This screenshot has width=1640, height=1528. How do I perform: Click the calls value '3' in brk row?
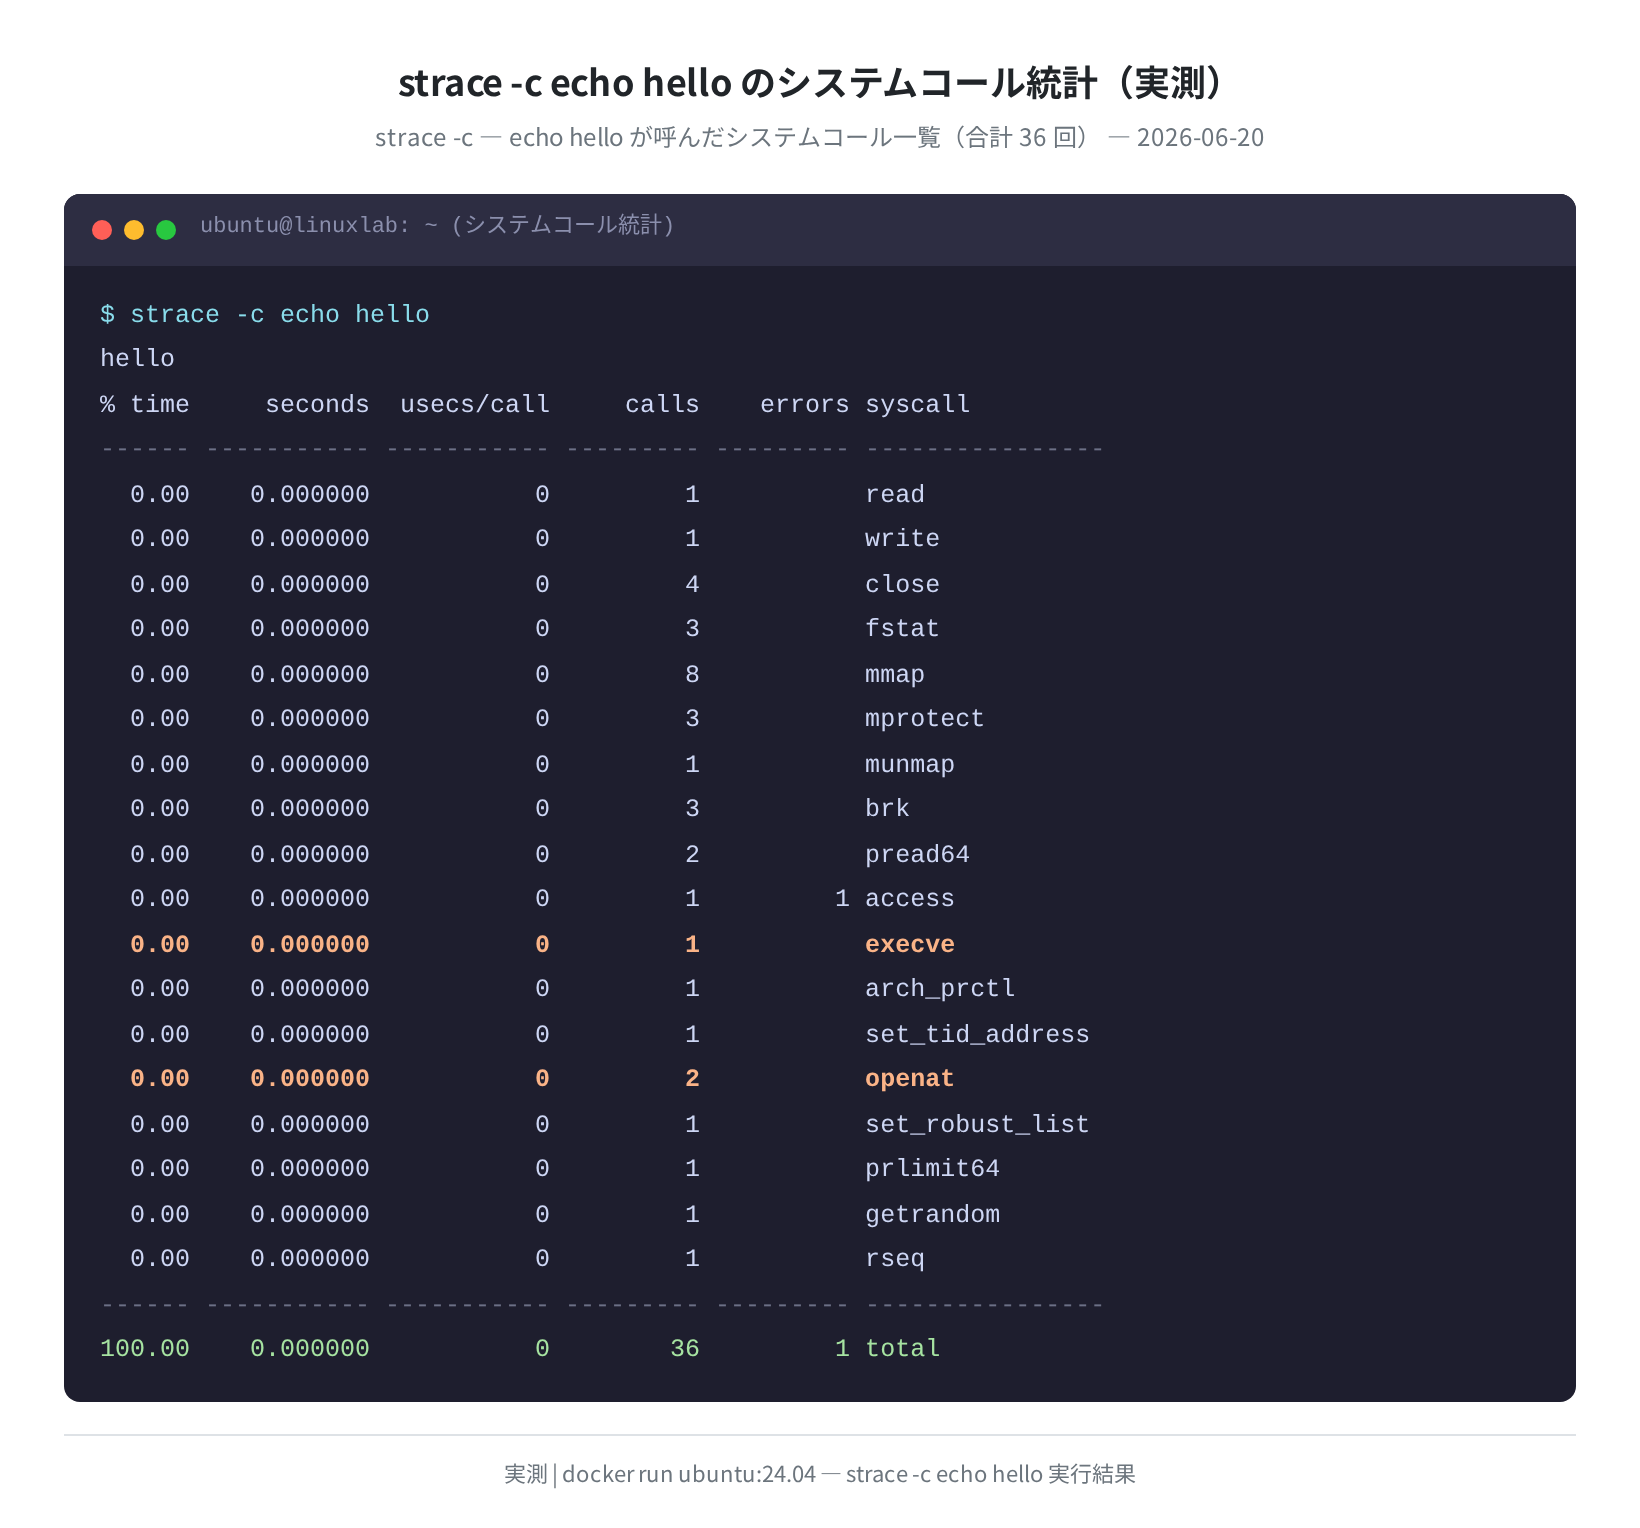point(692,808)
